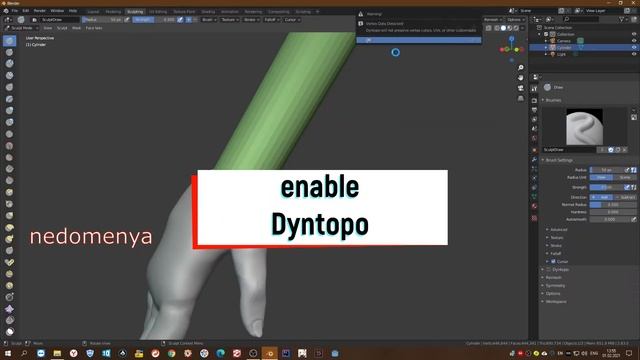Adjust the Strength slider in Brush Settings
Viewport: 640px width, 360px height.
pyautogui.click(x=607, y=187)
